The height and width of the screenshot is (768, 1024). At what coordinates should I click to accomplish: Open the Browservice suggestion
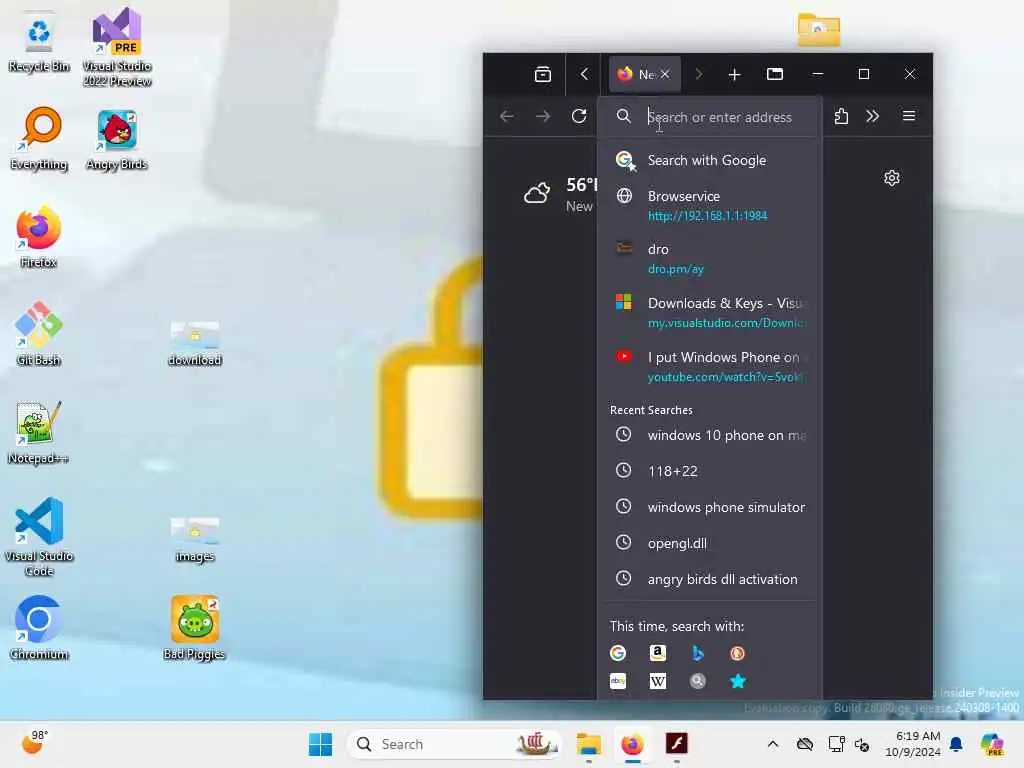[x=709, y=205]
